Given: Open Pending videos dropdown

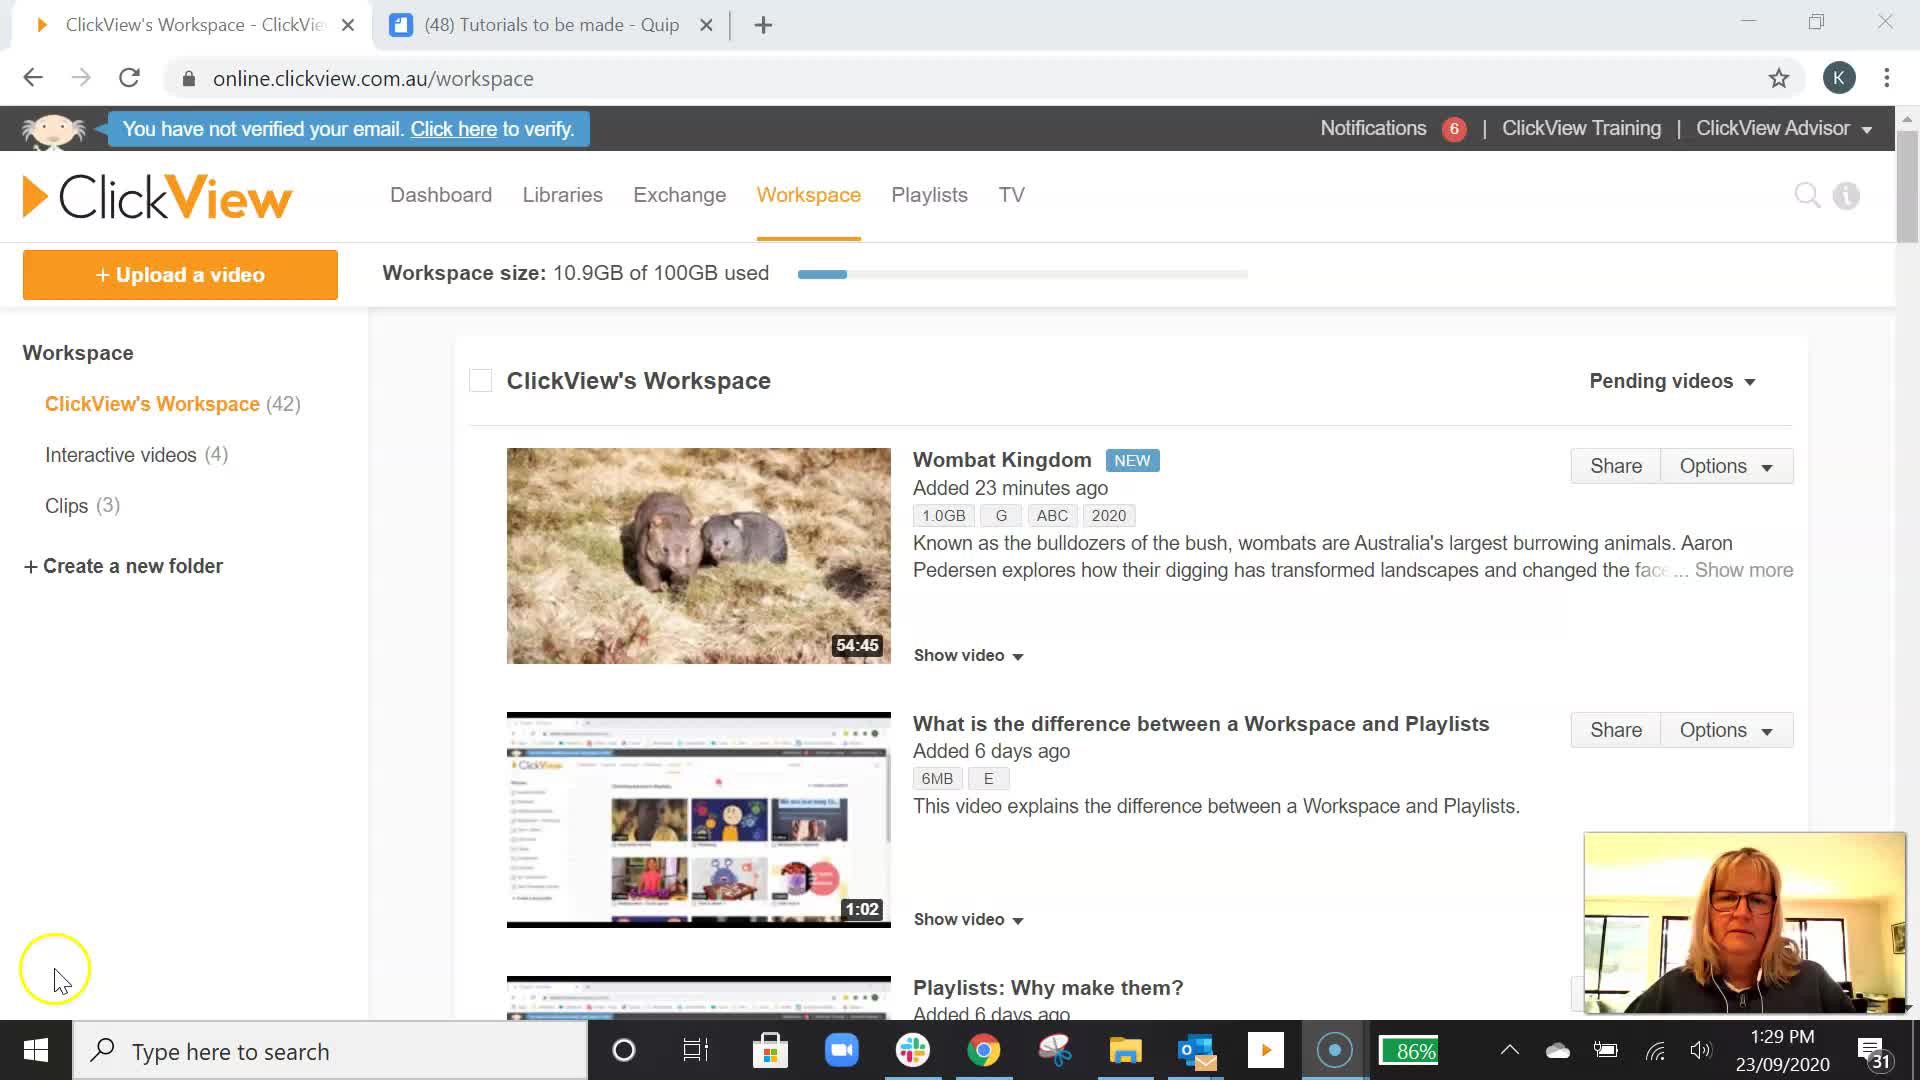Looking at the screenshot, I should pyautogui.click(x=1672, y=381).
